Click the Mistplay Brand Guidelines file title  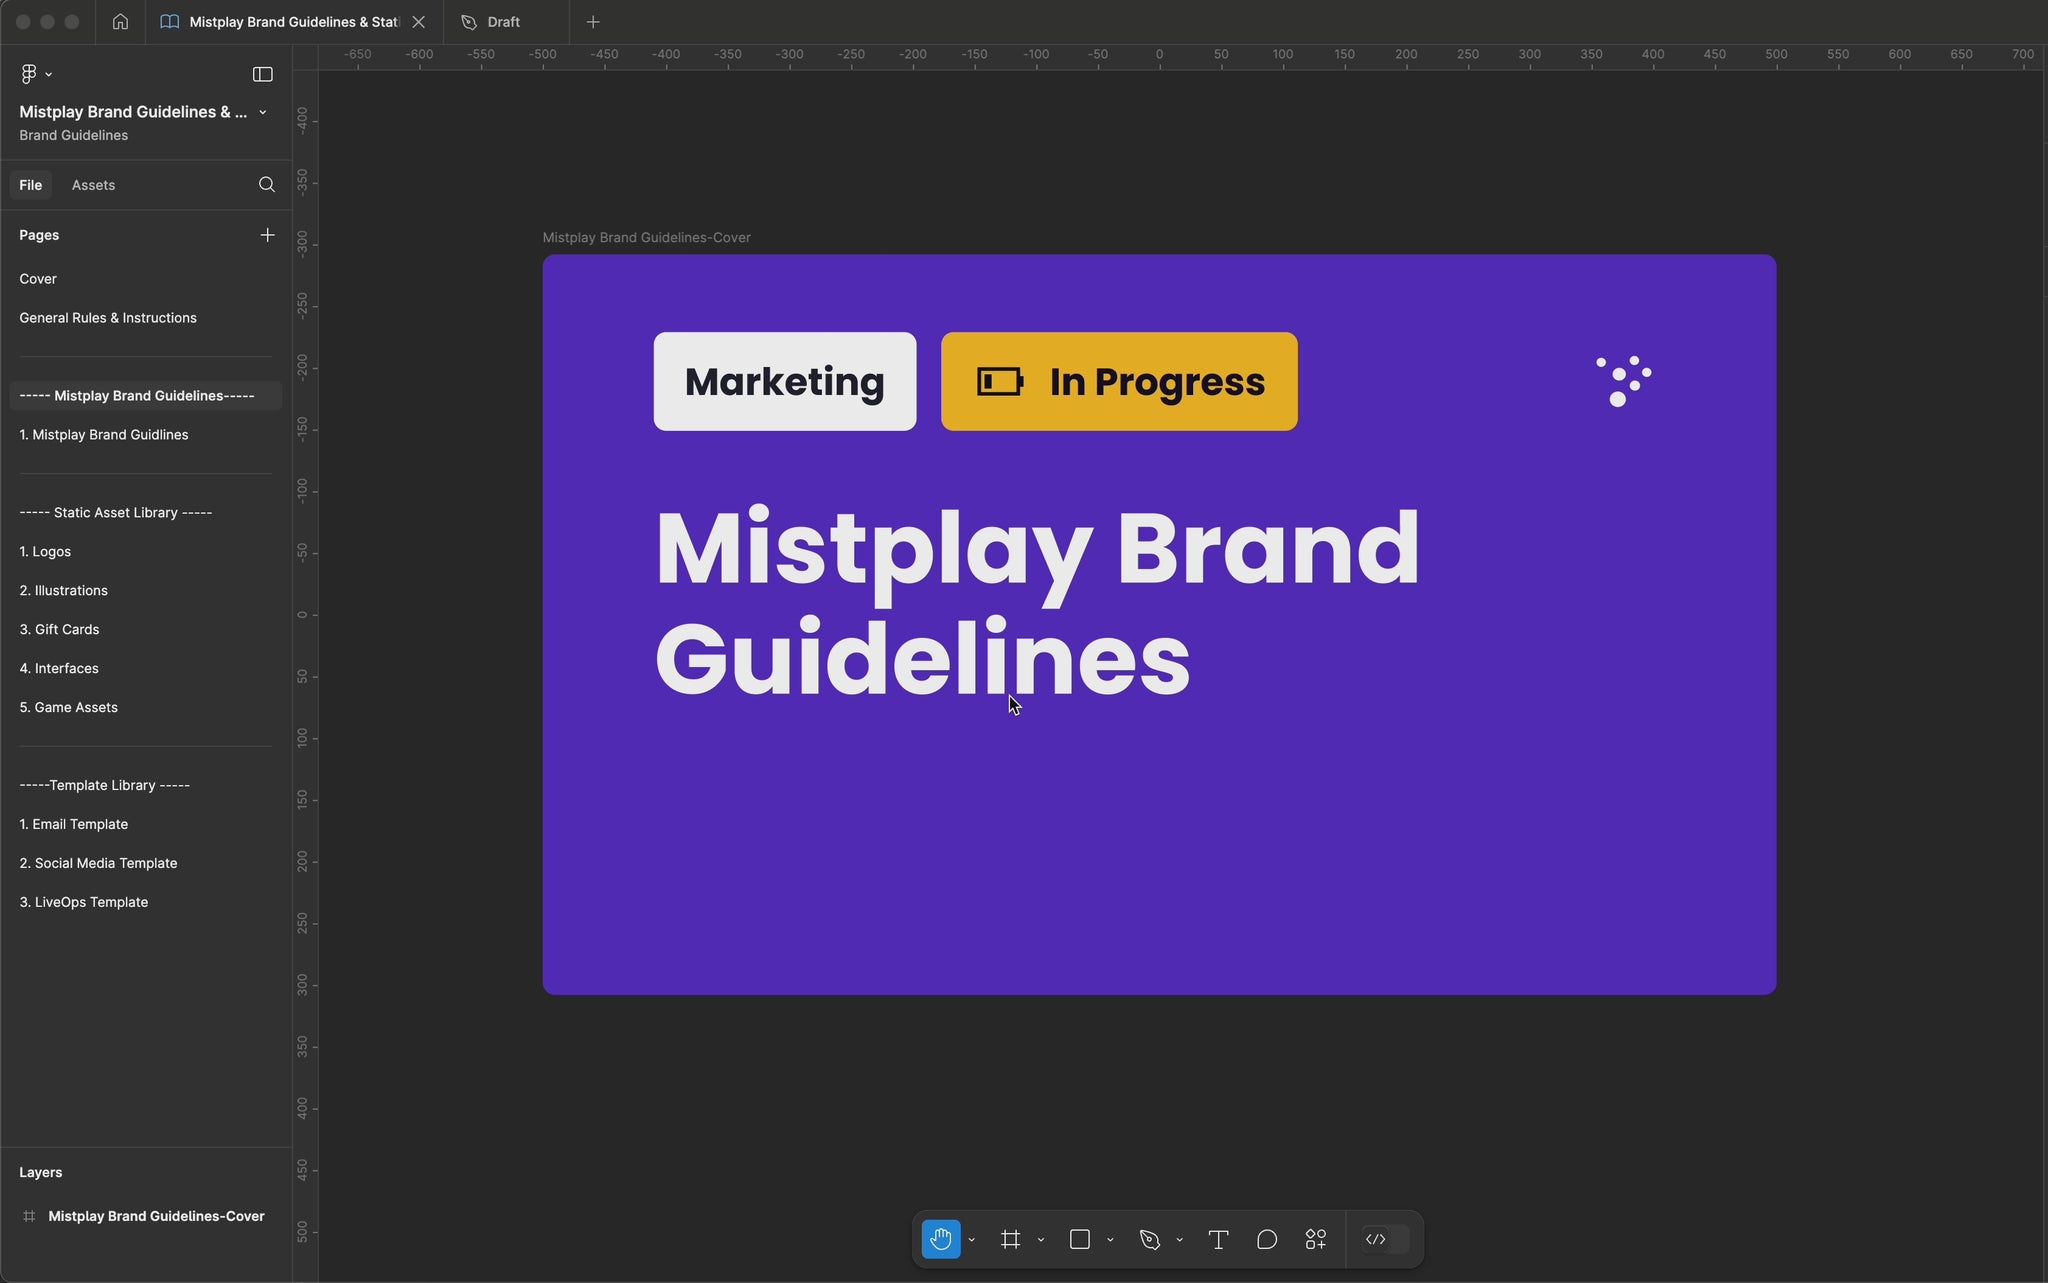point(133,112)
